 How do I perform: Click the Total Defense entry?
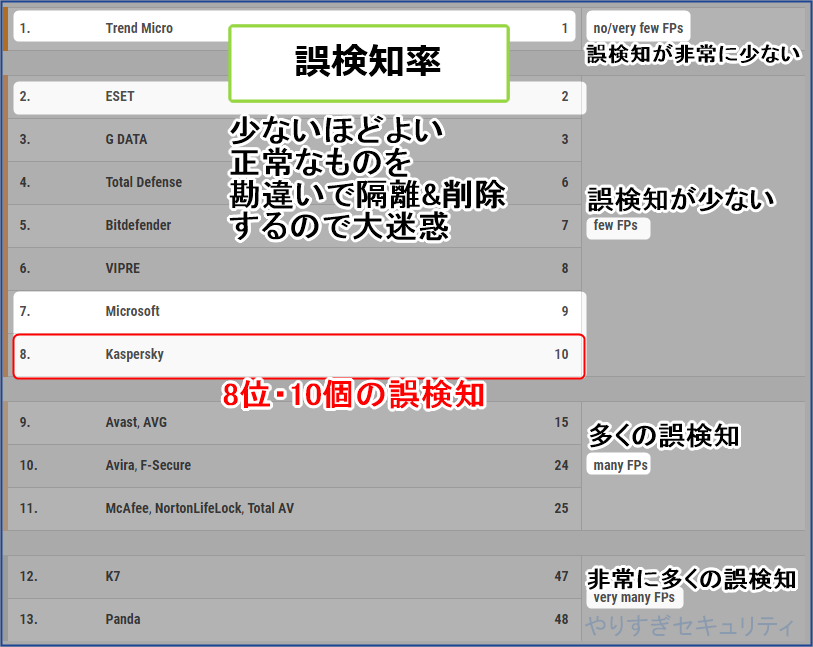[x=144, y=182]
